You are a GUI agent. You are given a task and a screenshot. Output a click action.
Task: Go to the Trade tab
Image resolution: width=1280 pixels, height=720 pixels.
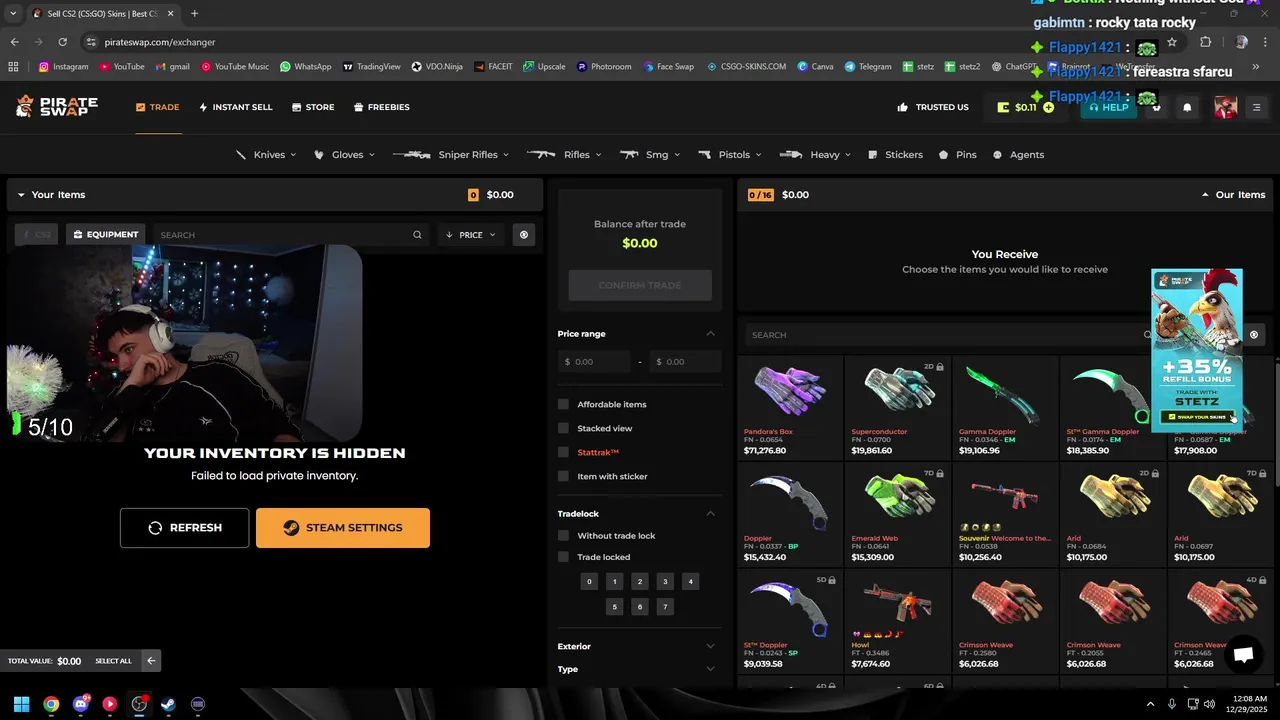tap(158, 107)
